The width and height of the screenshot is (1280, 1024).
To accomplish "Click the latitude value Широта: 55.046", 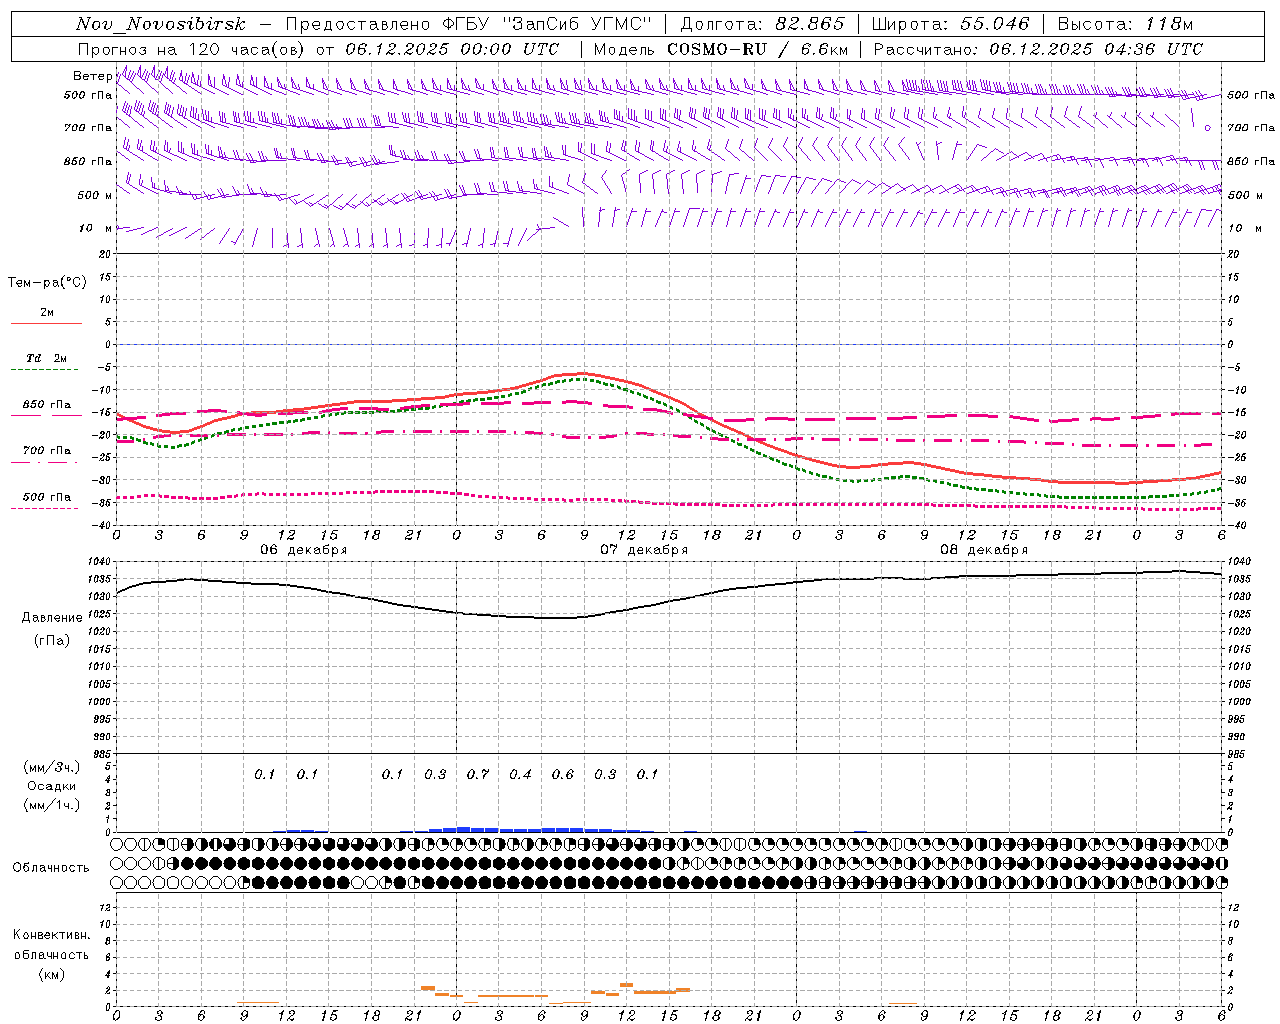I will click(x=950, y=25).
